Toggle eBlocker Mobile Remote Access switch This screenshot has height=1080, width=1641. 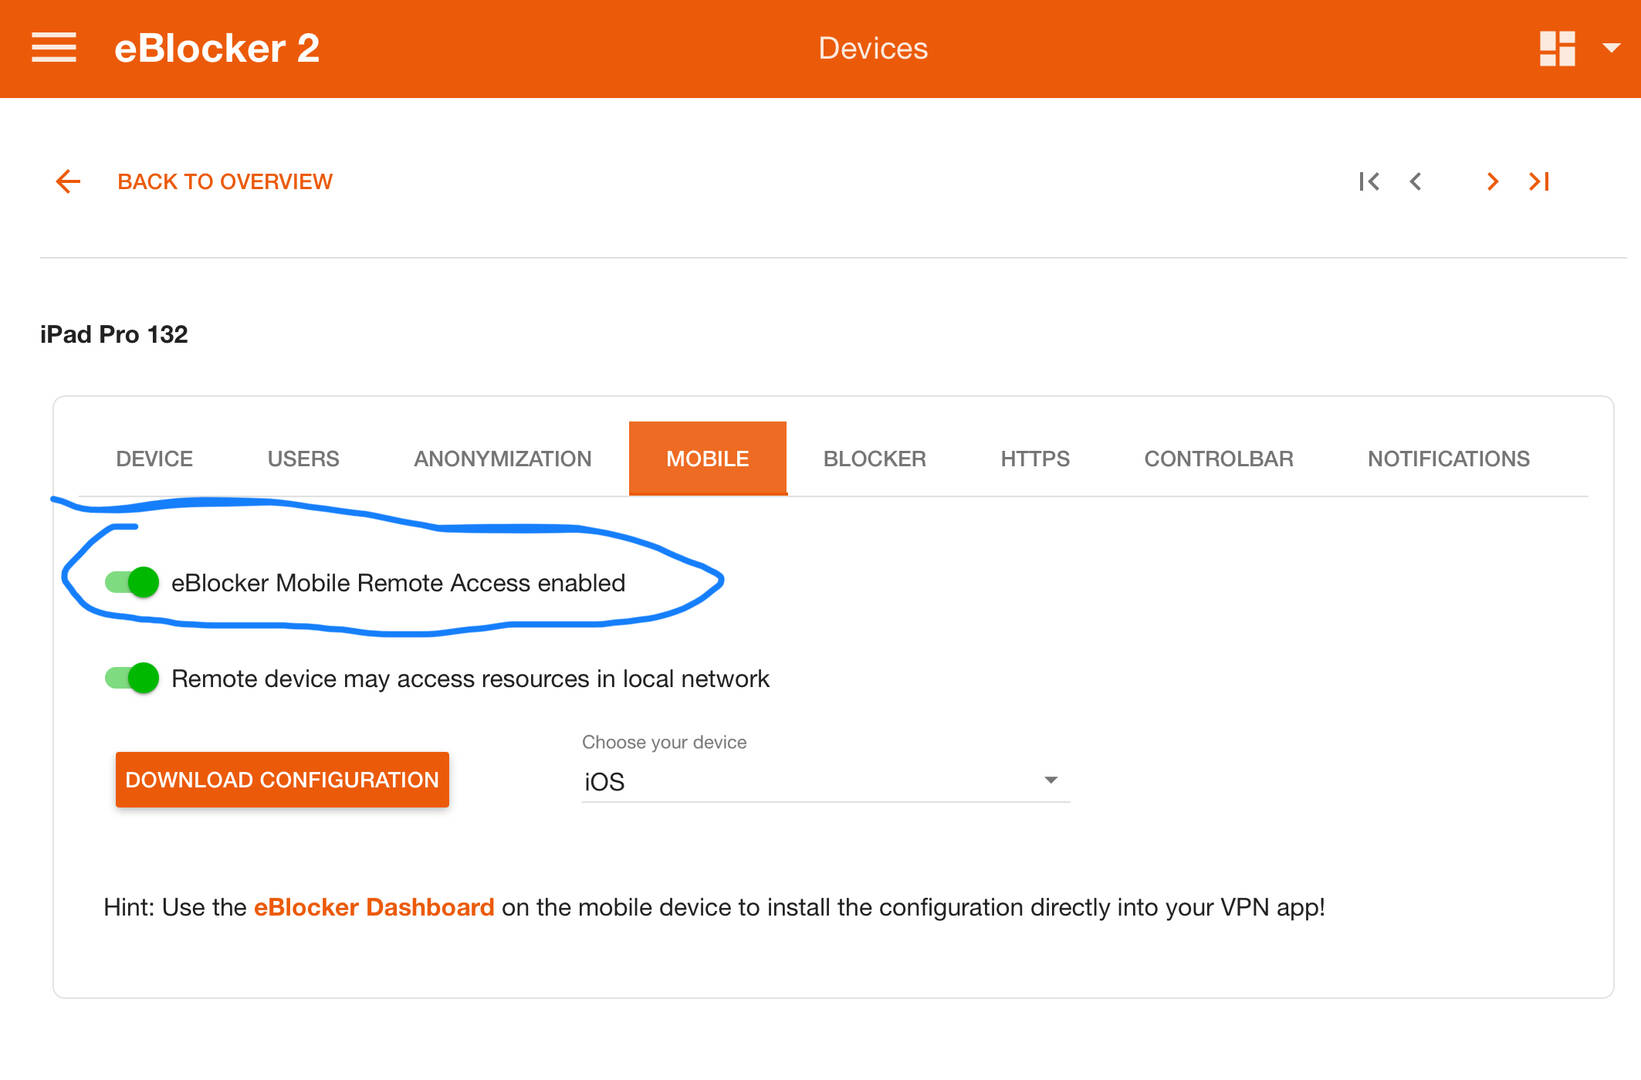click(x=132, y=582)
